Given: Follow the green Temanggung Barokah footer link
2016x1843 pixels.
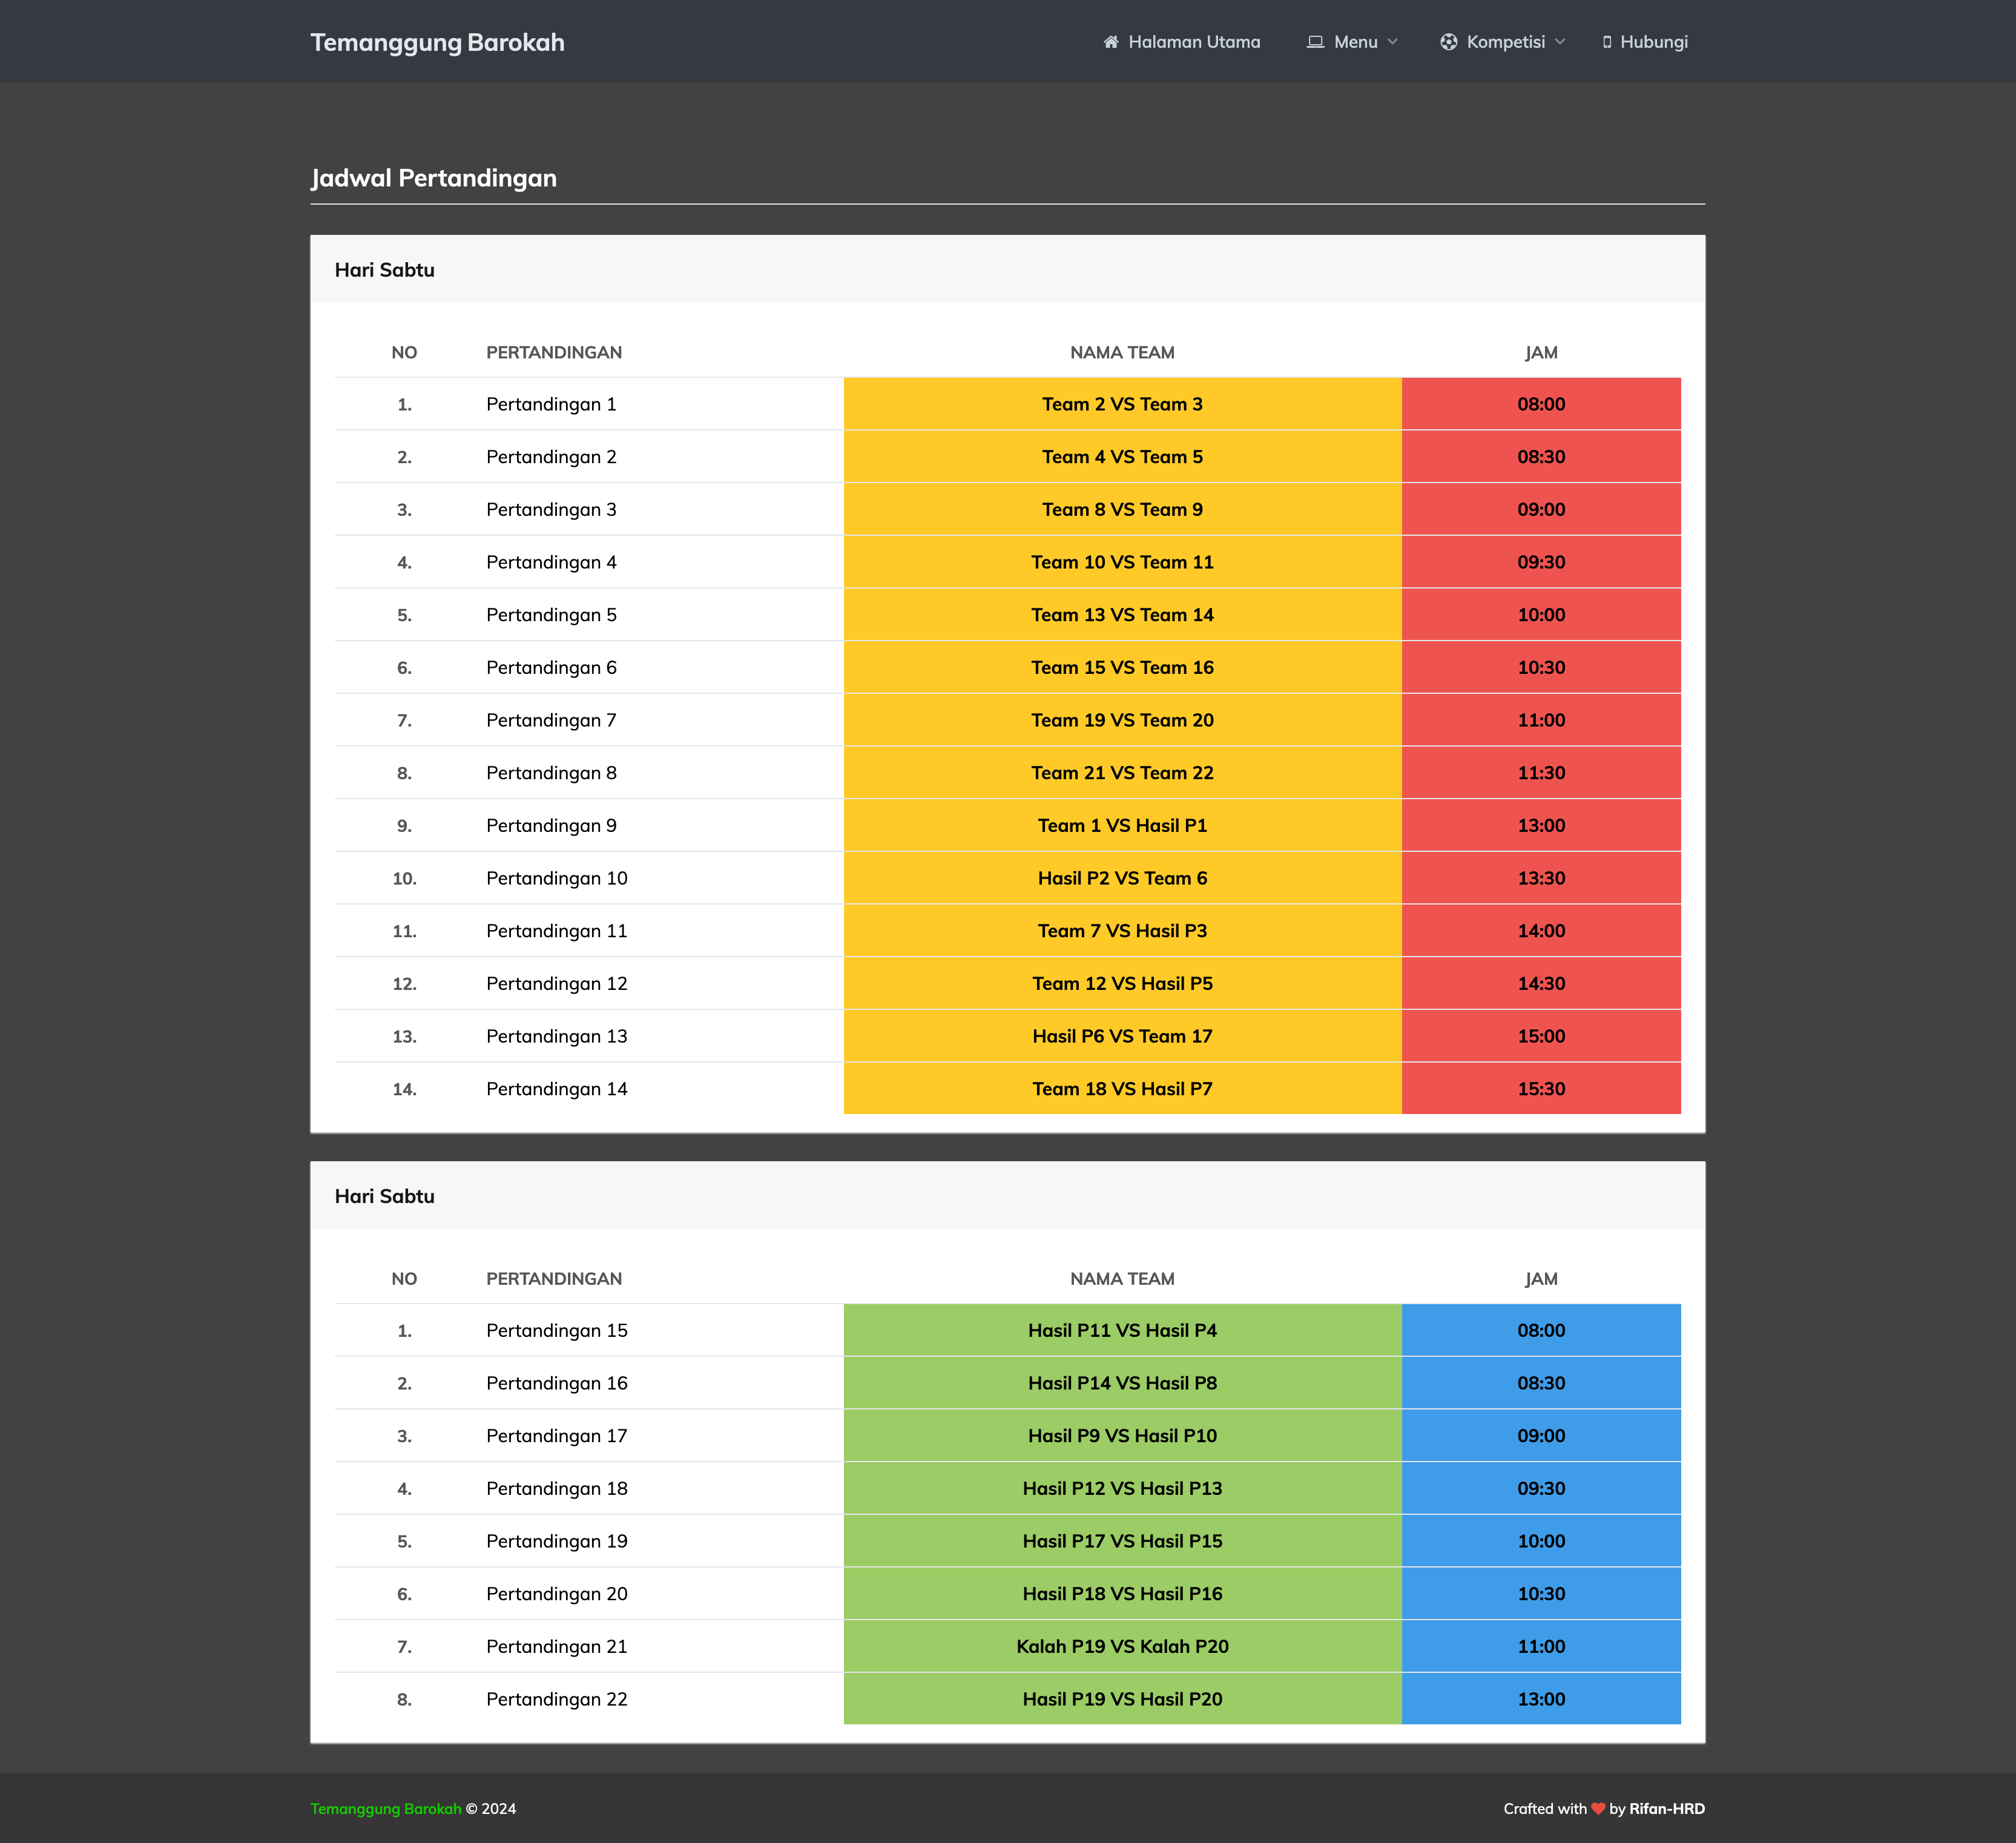Looking at the screenshot, I should (386, 1808).
